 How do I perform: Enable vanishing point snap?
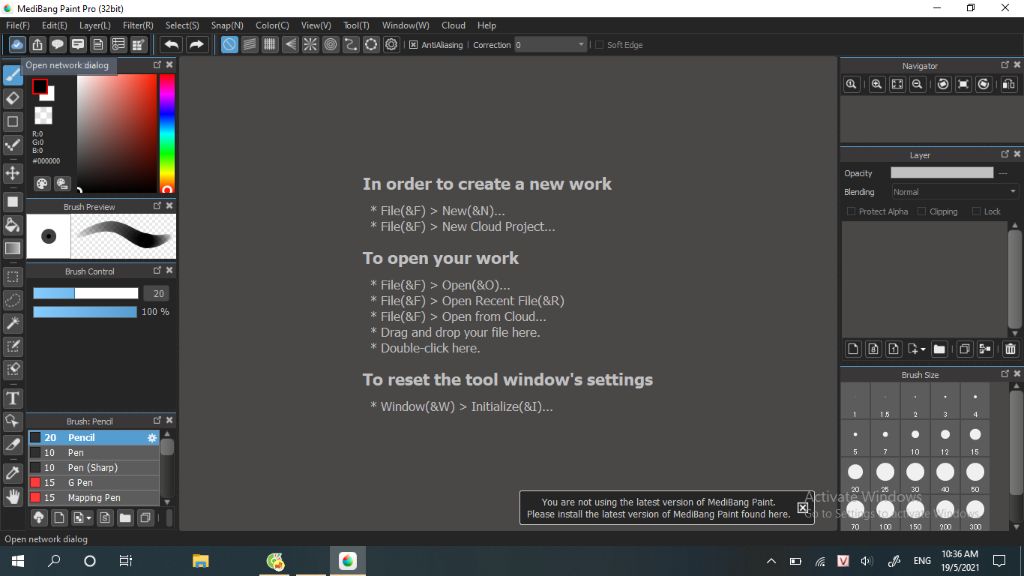pos(290,44)
